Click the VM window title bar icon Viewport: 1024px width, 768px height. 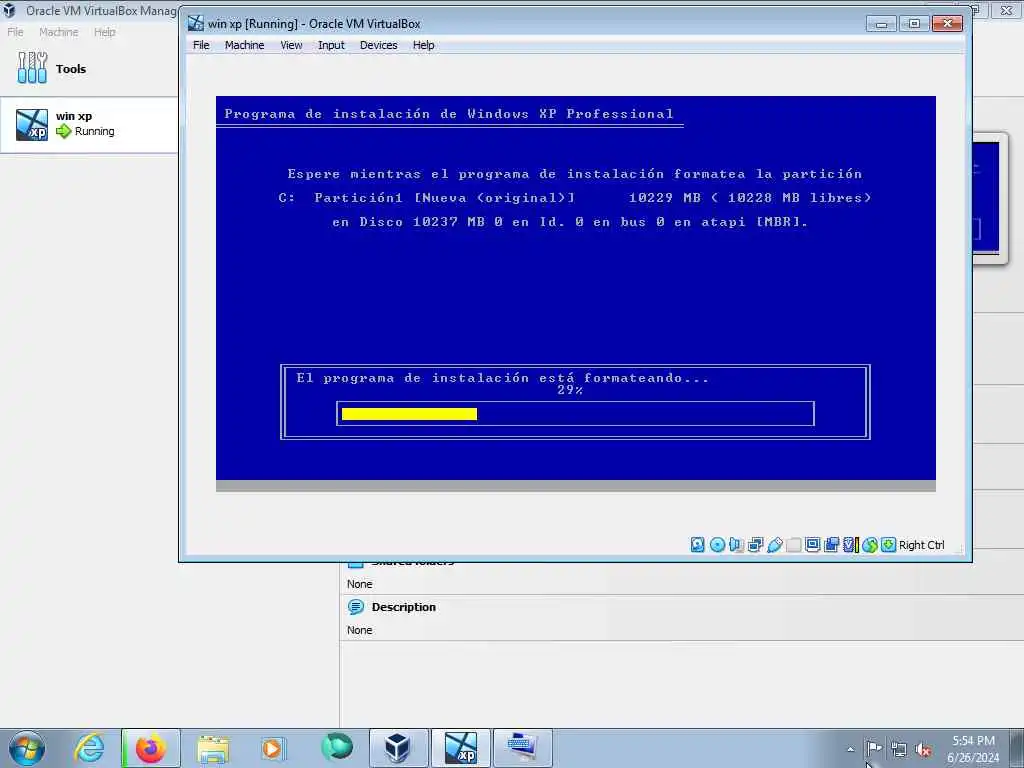click(x=196, y=24)
